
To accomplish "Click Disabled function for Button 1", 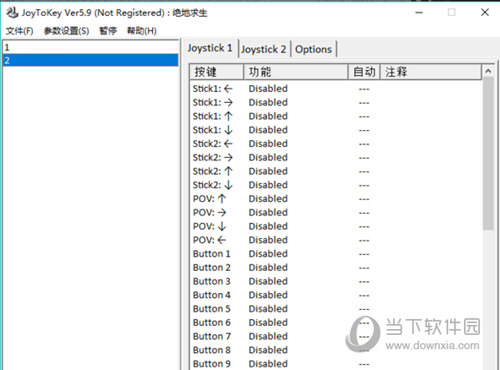I will [x=268, y=254].
